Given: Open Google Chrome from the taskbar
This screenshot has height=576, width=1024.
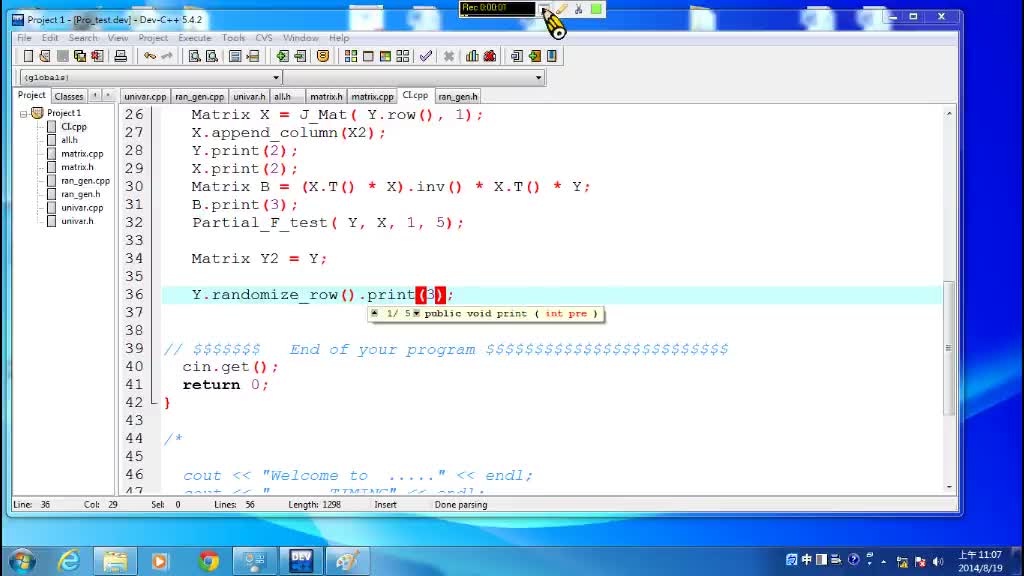Looking at the screenshot, I should [x=208, y=561].
